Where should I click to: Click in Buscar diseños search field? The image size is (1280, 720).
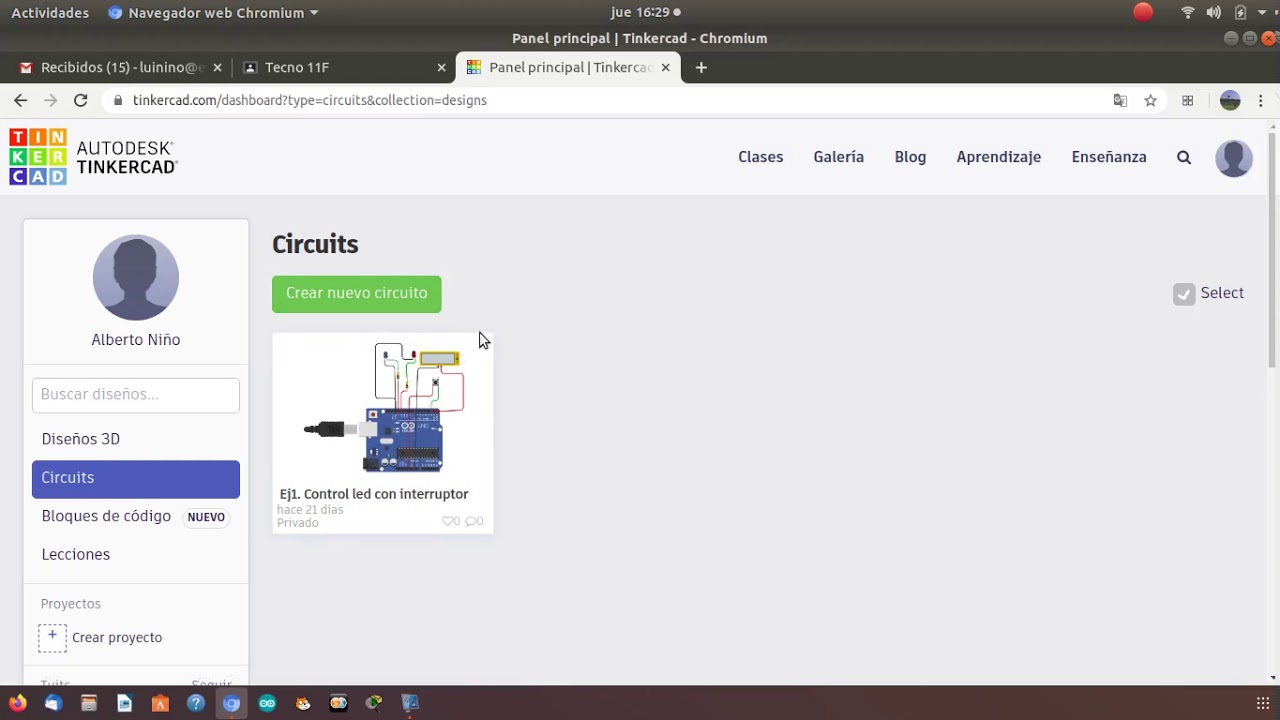coord(136,394)
